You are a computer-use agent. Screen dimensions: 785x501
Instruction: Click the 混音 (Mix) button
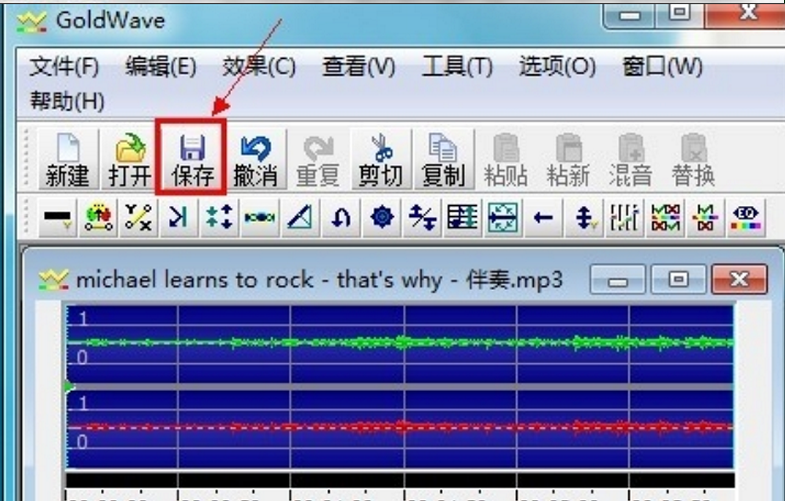[631, 159]
